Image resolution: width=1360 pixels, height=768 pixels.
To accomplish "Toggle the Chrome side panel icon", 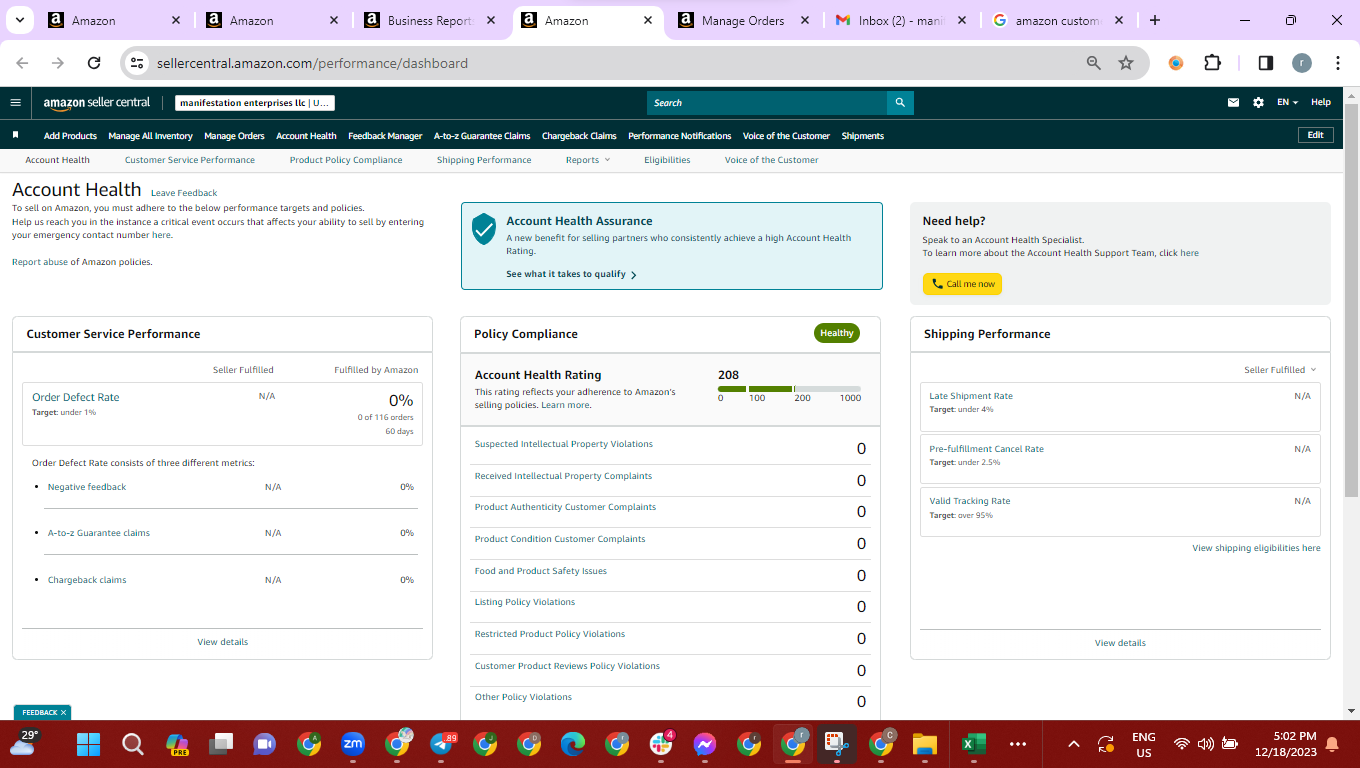I will [1265, 63].
